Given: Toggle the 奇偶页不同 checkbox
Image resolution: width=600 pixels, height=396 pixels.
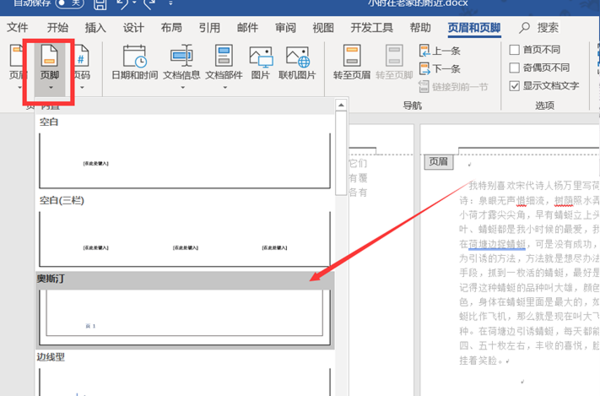Looking at the screenshot, I should 514,68.
